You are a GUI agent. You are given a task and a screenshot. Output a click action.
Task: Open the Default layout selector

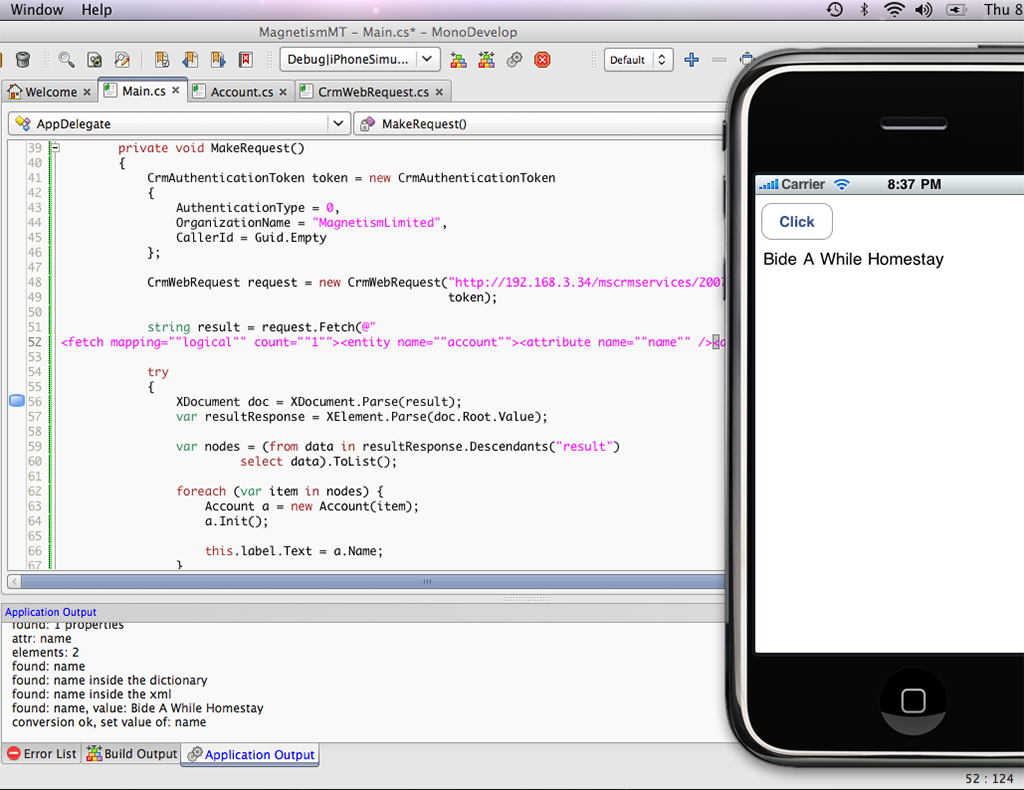pos(638,59)
